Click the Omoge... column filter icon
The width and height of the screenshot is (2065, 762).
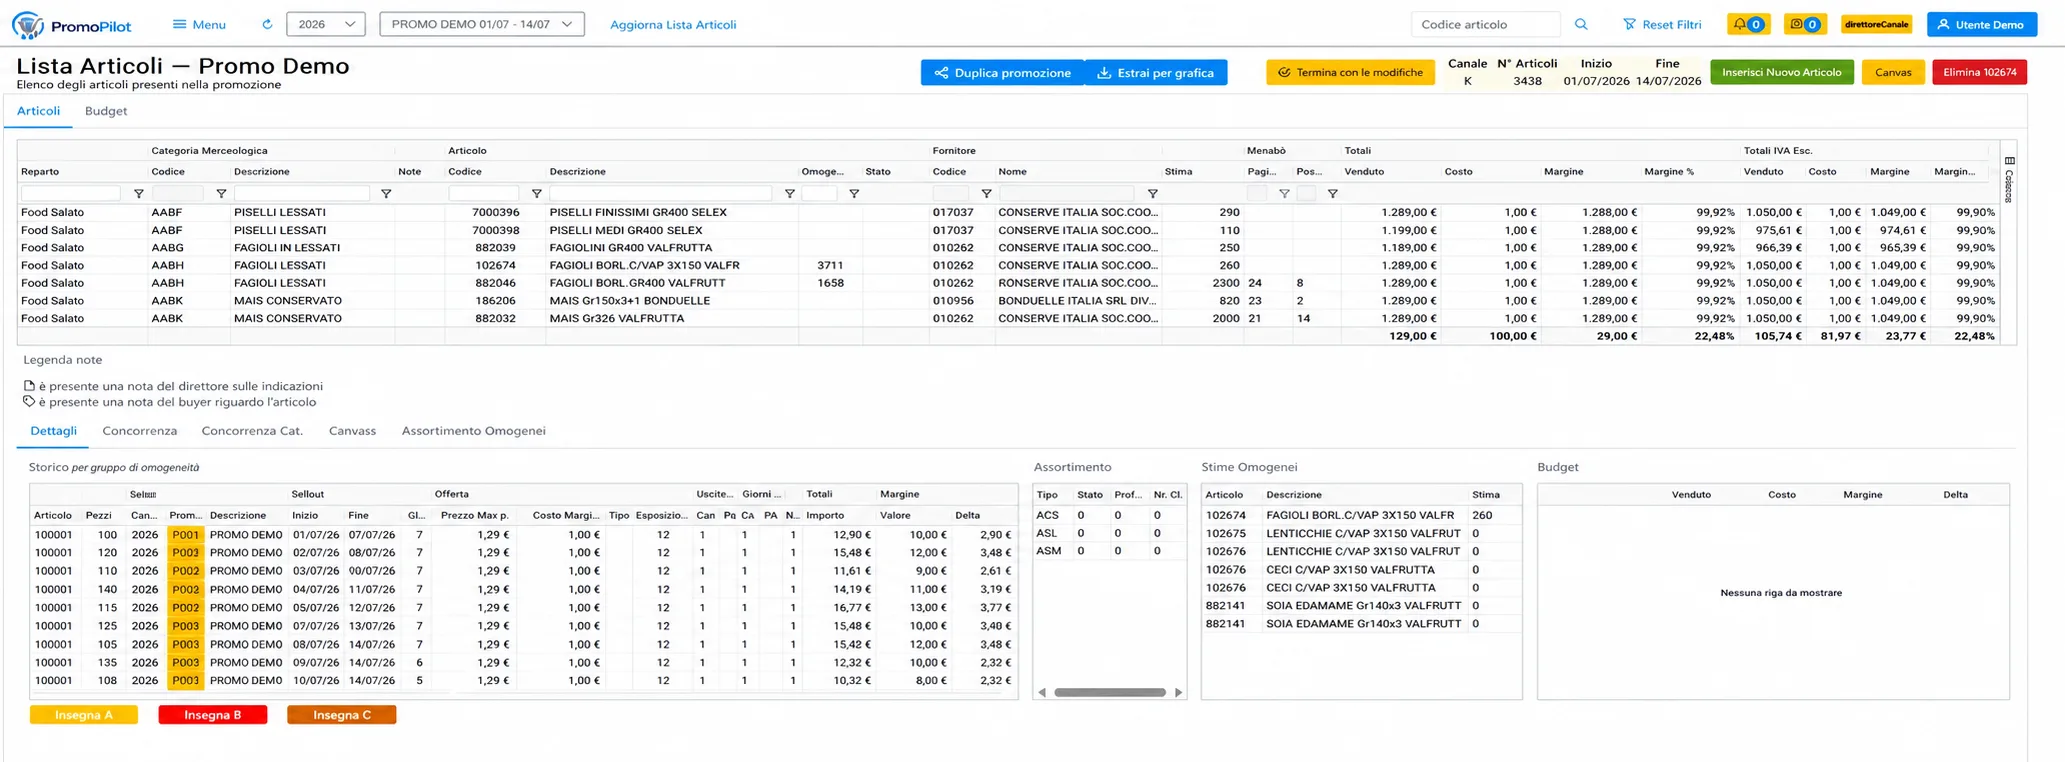pyautogui.click(x=854, y=194)
